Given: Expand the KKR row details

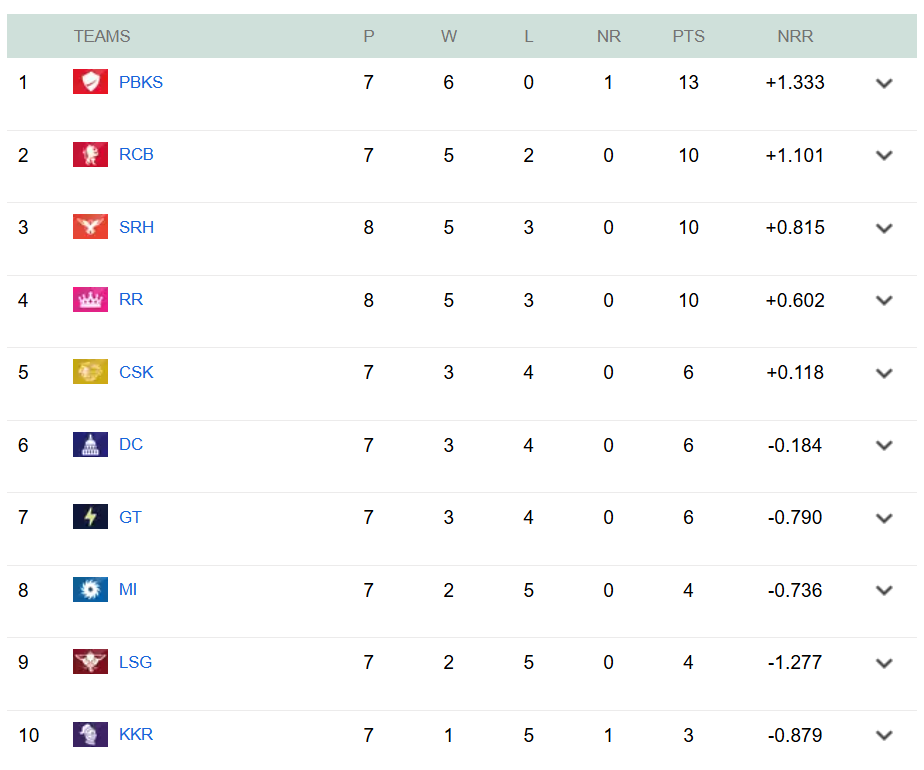Looking at the screenshot, I should [x=884, y=735].
